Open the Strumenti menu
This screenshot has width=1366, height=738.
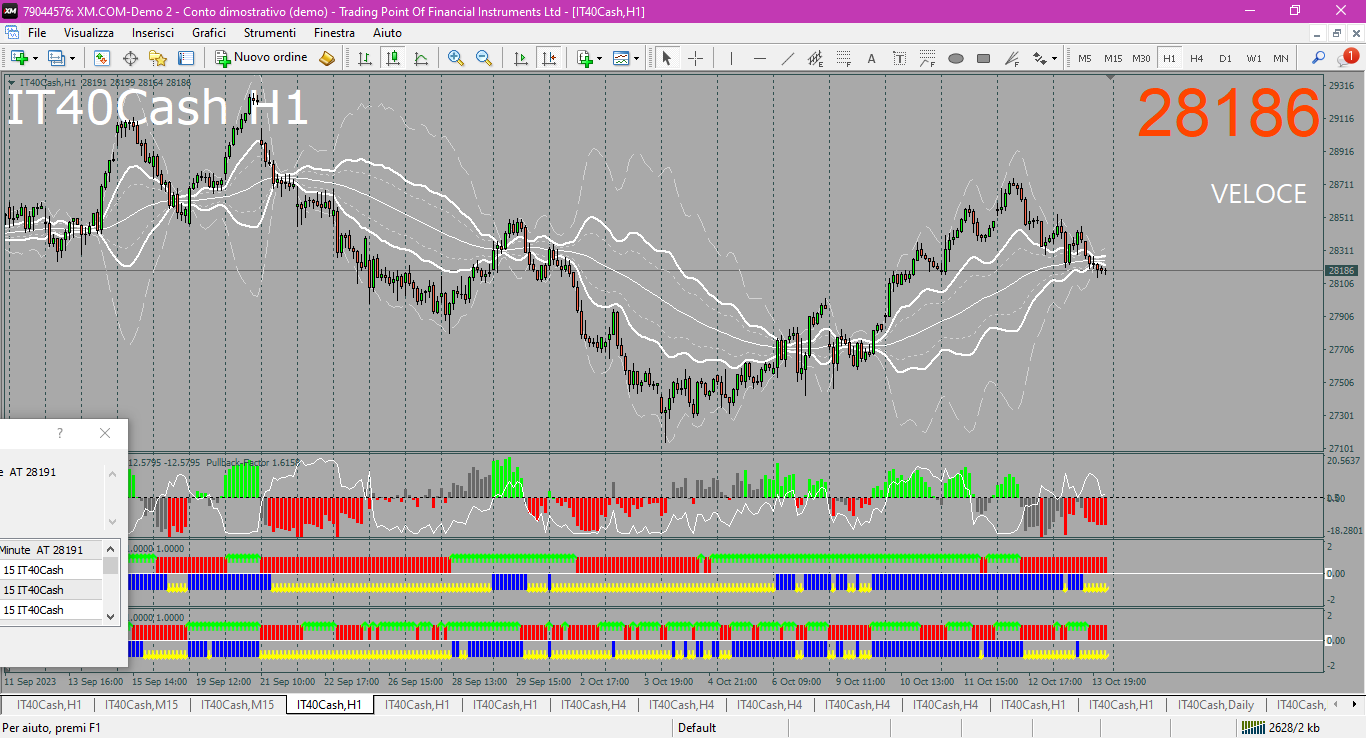(x=270, y=33)
